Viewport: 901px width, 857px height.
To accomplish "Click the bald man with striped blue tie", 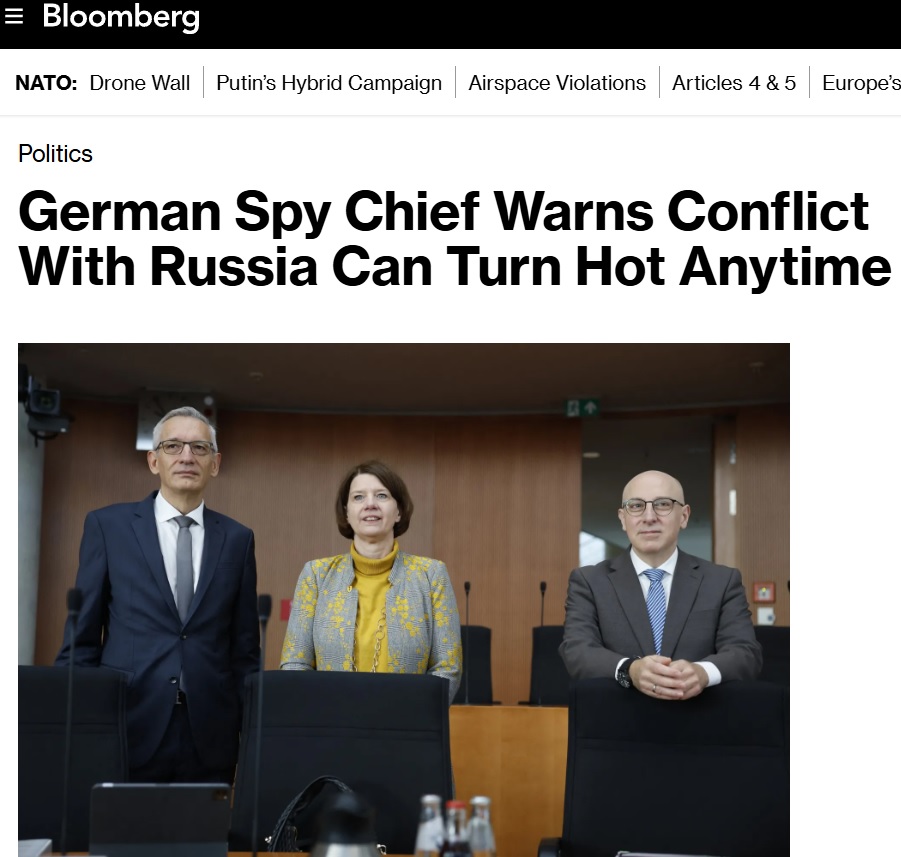I will point(659,585).
